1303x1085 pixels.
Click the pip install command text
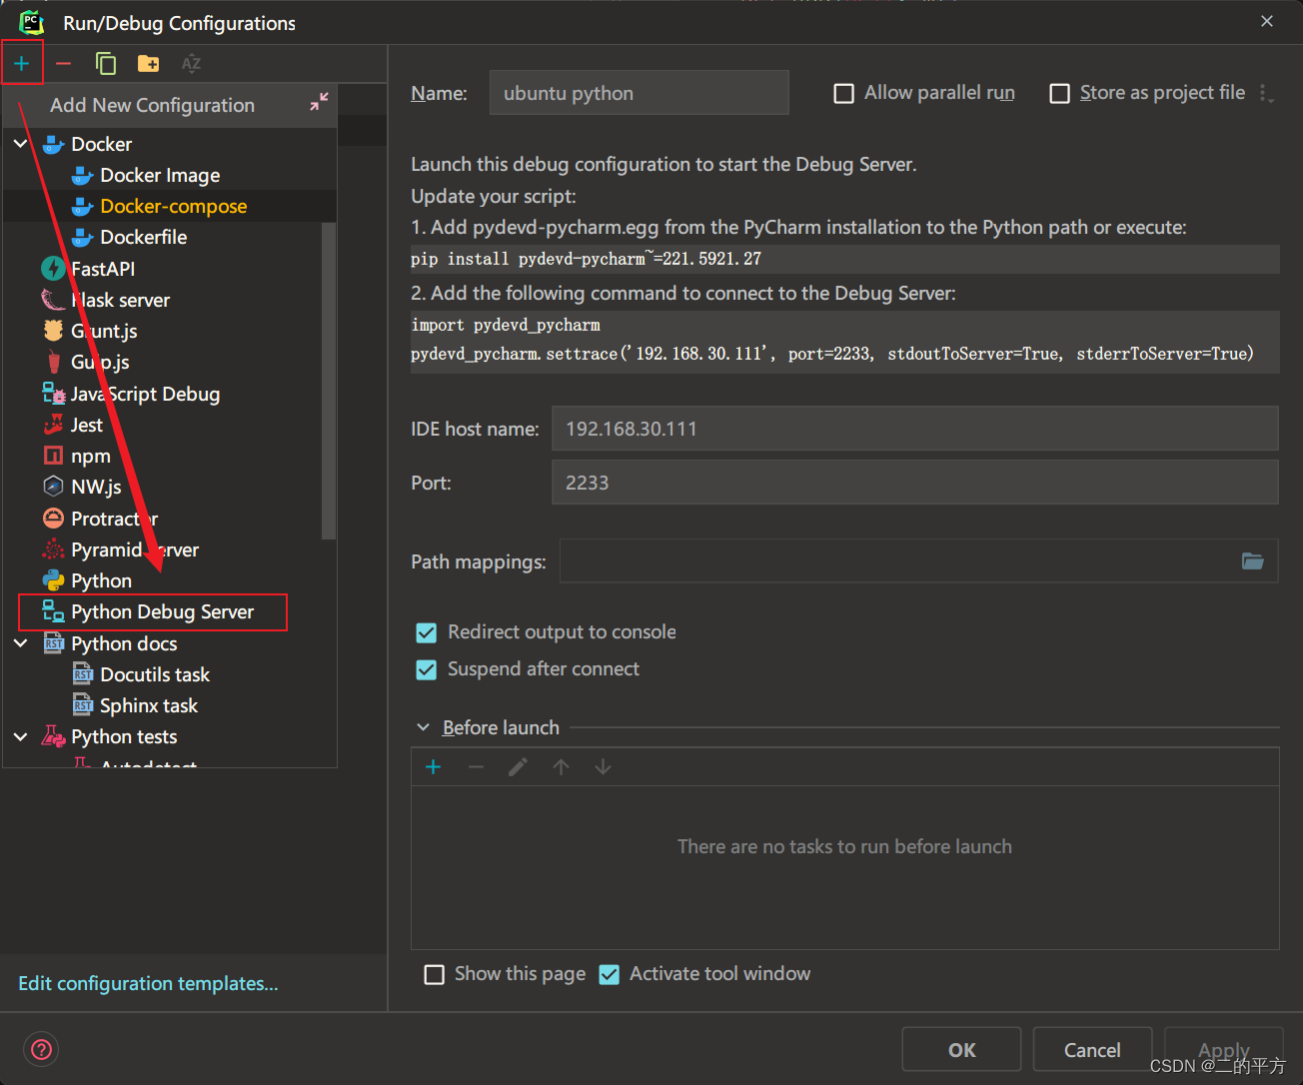(586, 259)
